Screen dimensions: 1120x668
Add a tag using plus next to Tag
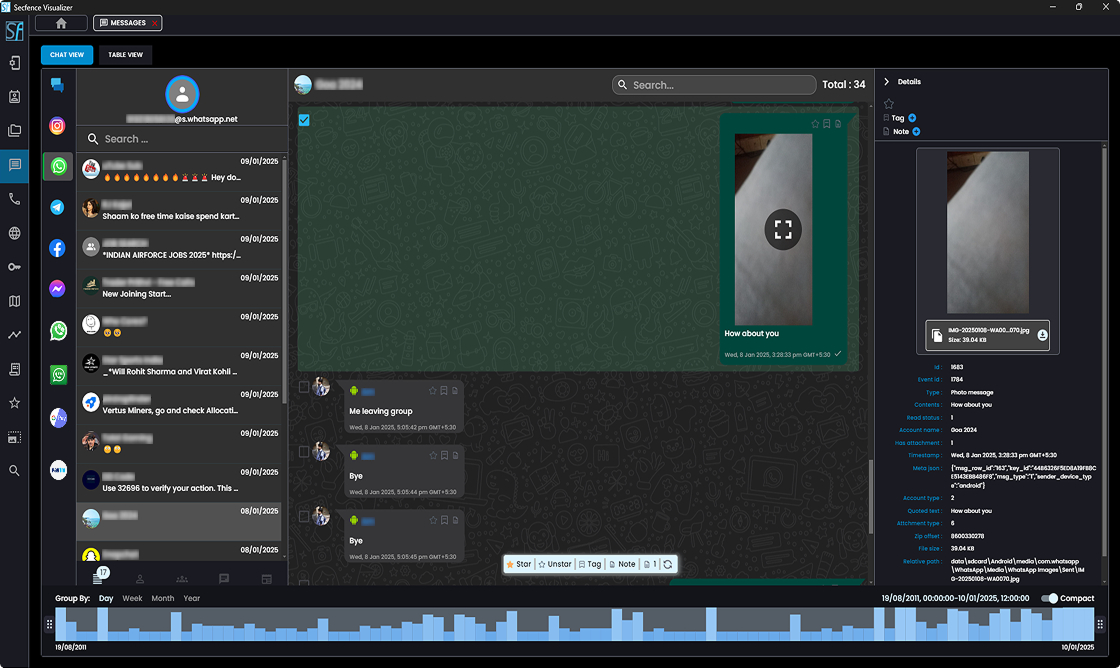click(912, 118)
